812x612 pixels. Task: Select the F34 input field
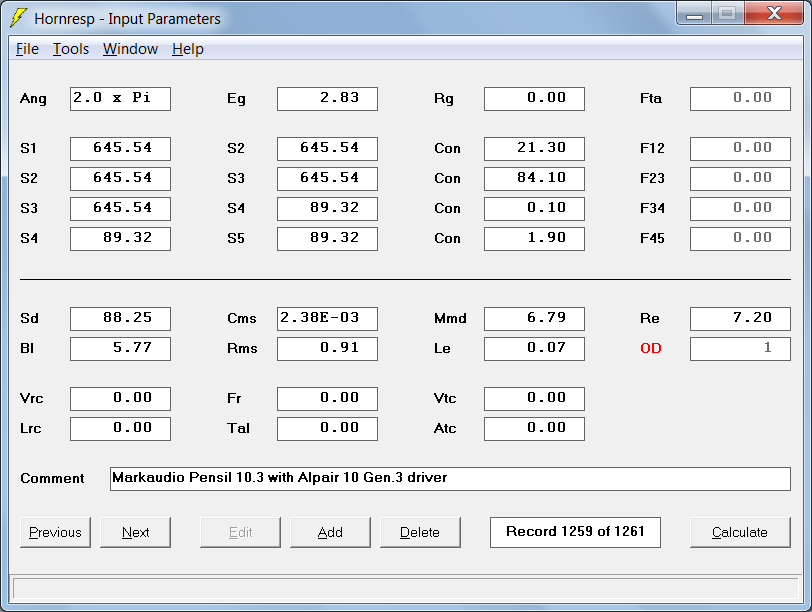click(x=741, y=209)
